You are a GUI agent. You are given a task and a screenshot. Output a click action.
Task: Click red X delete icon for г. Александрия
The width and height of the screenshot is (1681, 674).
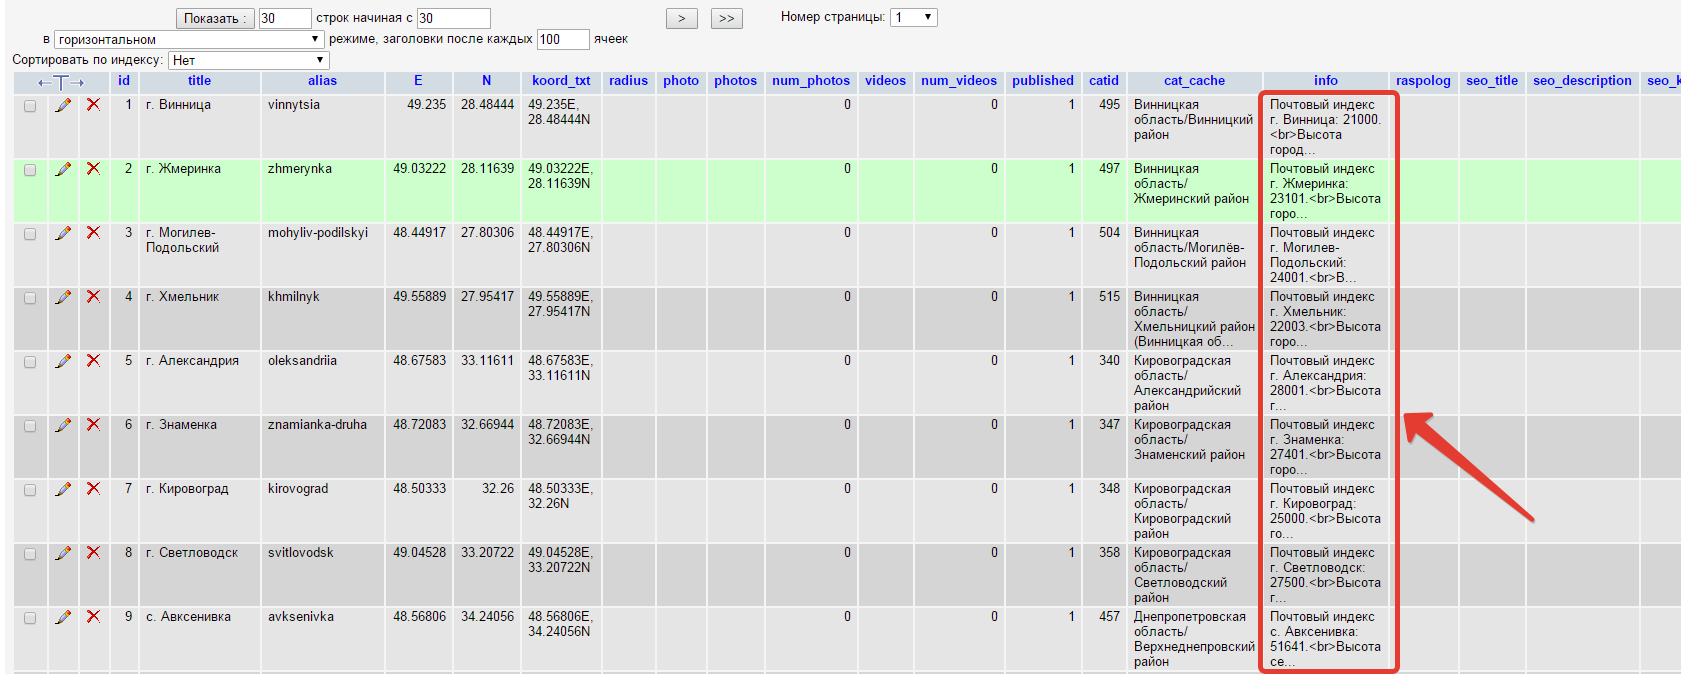[x=93, y=361]
